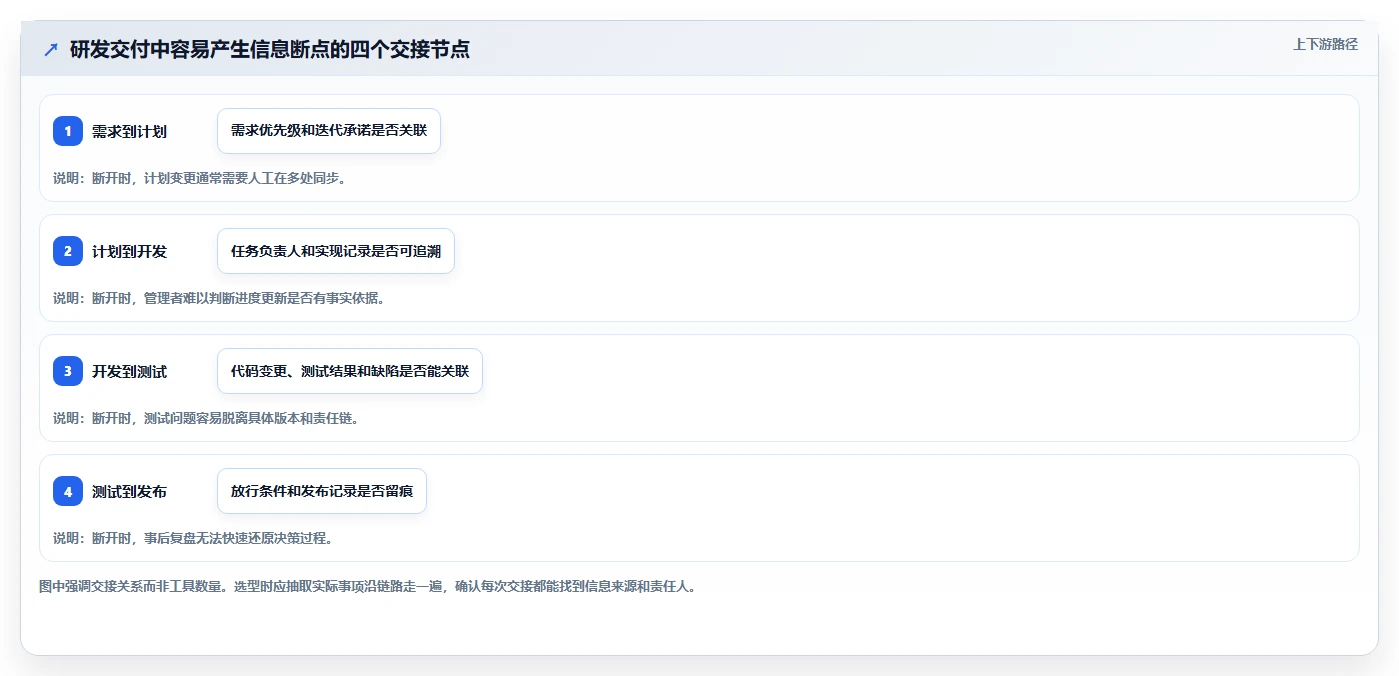This screenshot has height=676, width=1399.
Task: Click the 代码变更、测试结果和缺陷是否能关联 chip
Action: tap(350, 371)
